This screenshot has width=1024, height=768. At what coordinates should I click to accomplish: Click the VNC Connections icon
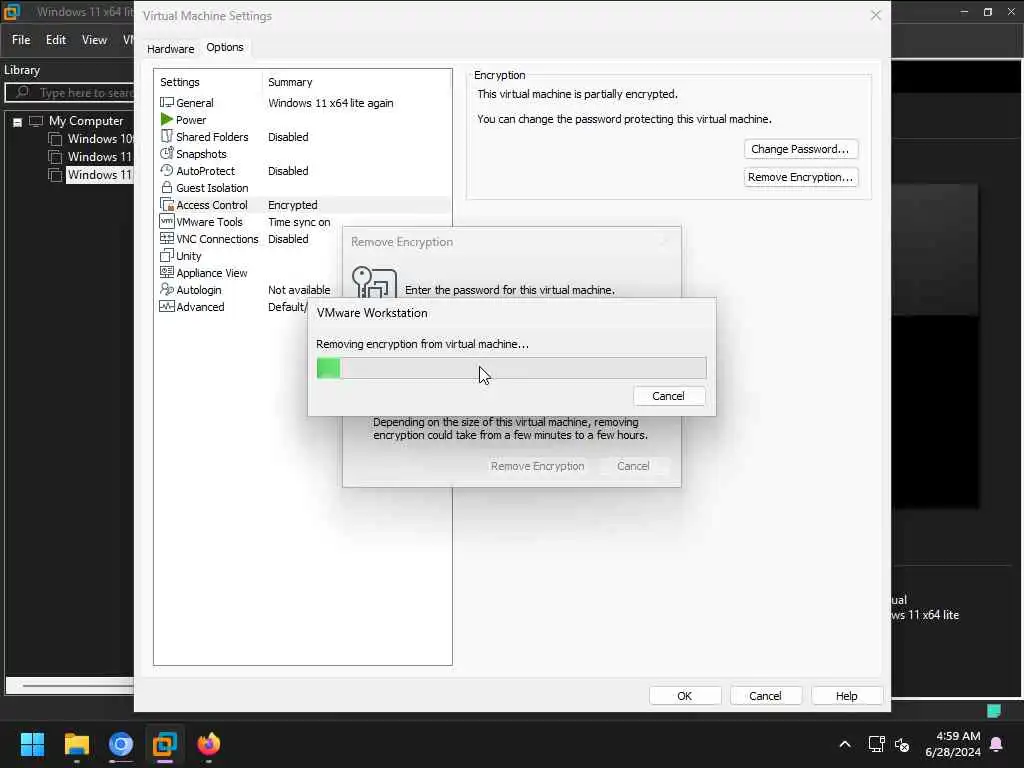pos(167,238)
